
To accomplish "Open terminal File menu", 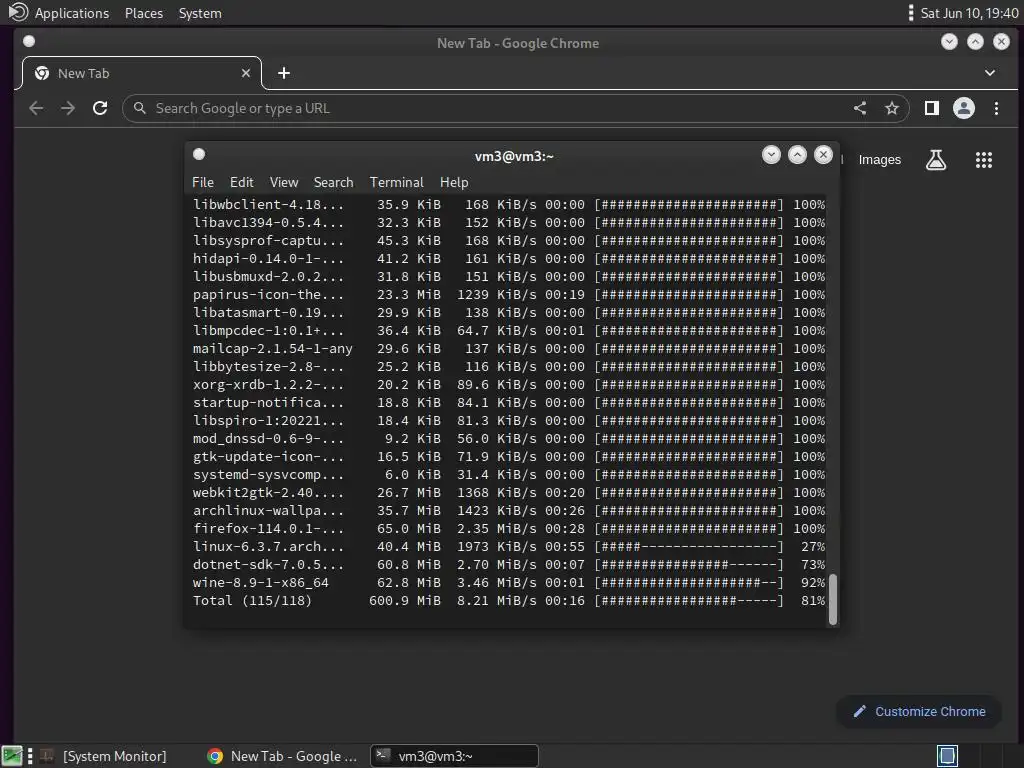I will (202, 182).
